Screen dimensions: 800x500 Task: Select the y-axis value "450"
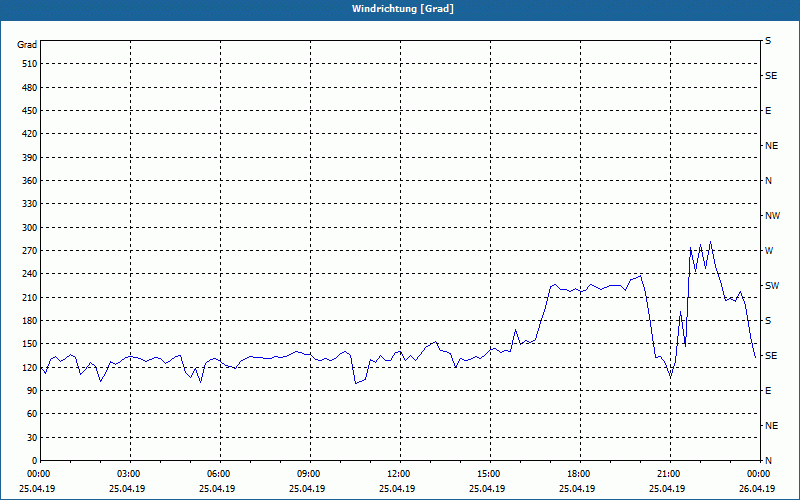(x=30, y=111)
